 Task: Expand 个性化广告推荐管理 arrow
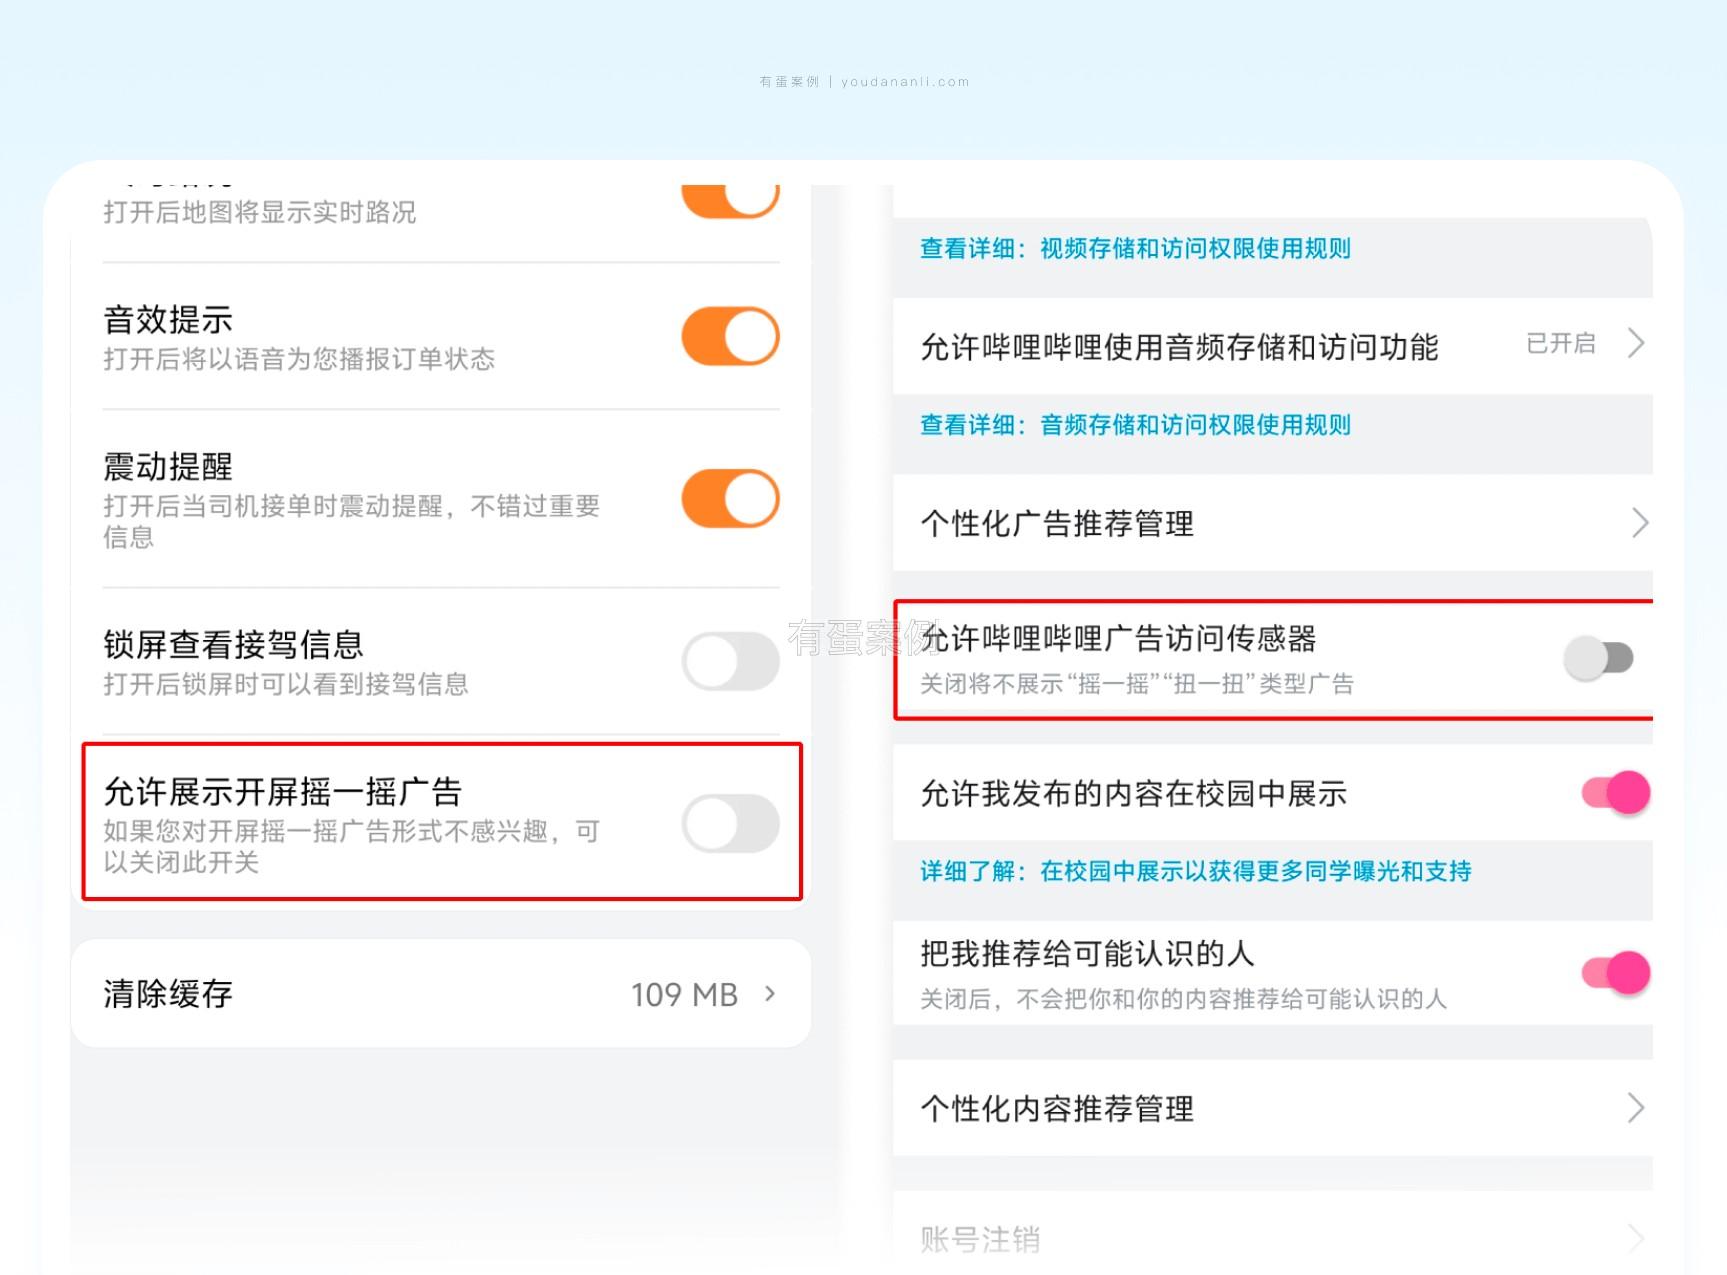click(1639, 523)
